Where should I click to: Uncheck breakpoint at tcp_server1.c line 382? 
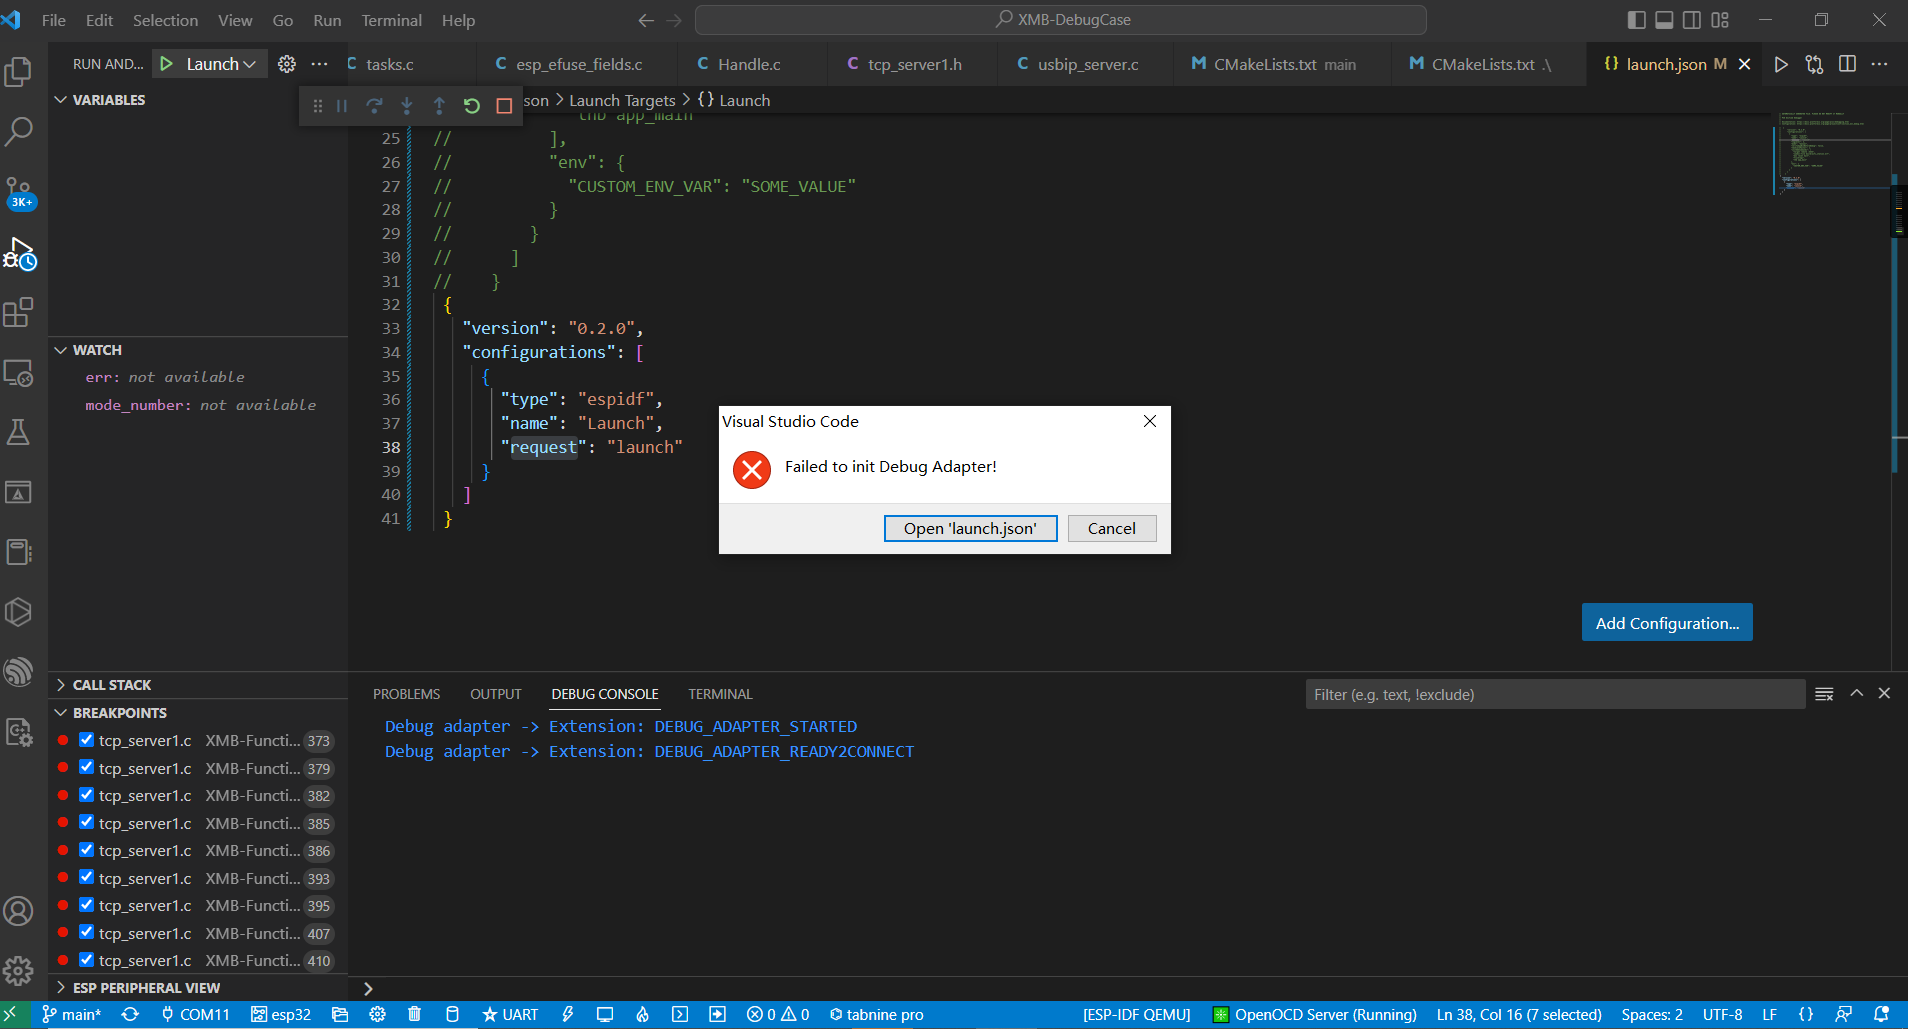click(86, 795)
